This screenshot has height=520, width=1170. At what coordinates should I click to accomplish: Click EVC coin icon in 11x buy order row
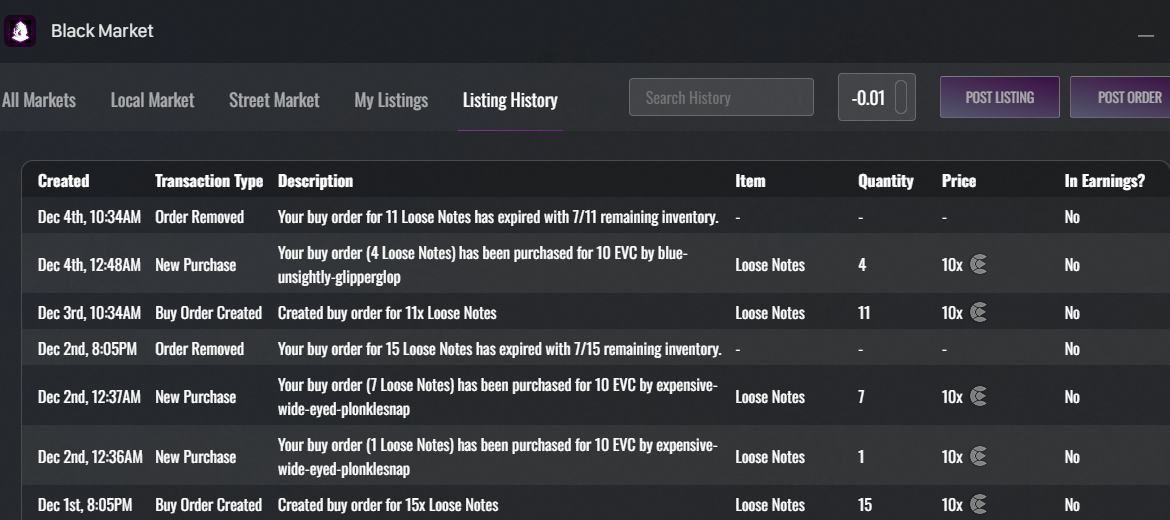[x=978, y=313]
